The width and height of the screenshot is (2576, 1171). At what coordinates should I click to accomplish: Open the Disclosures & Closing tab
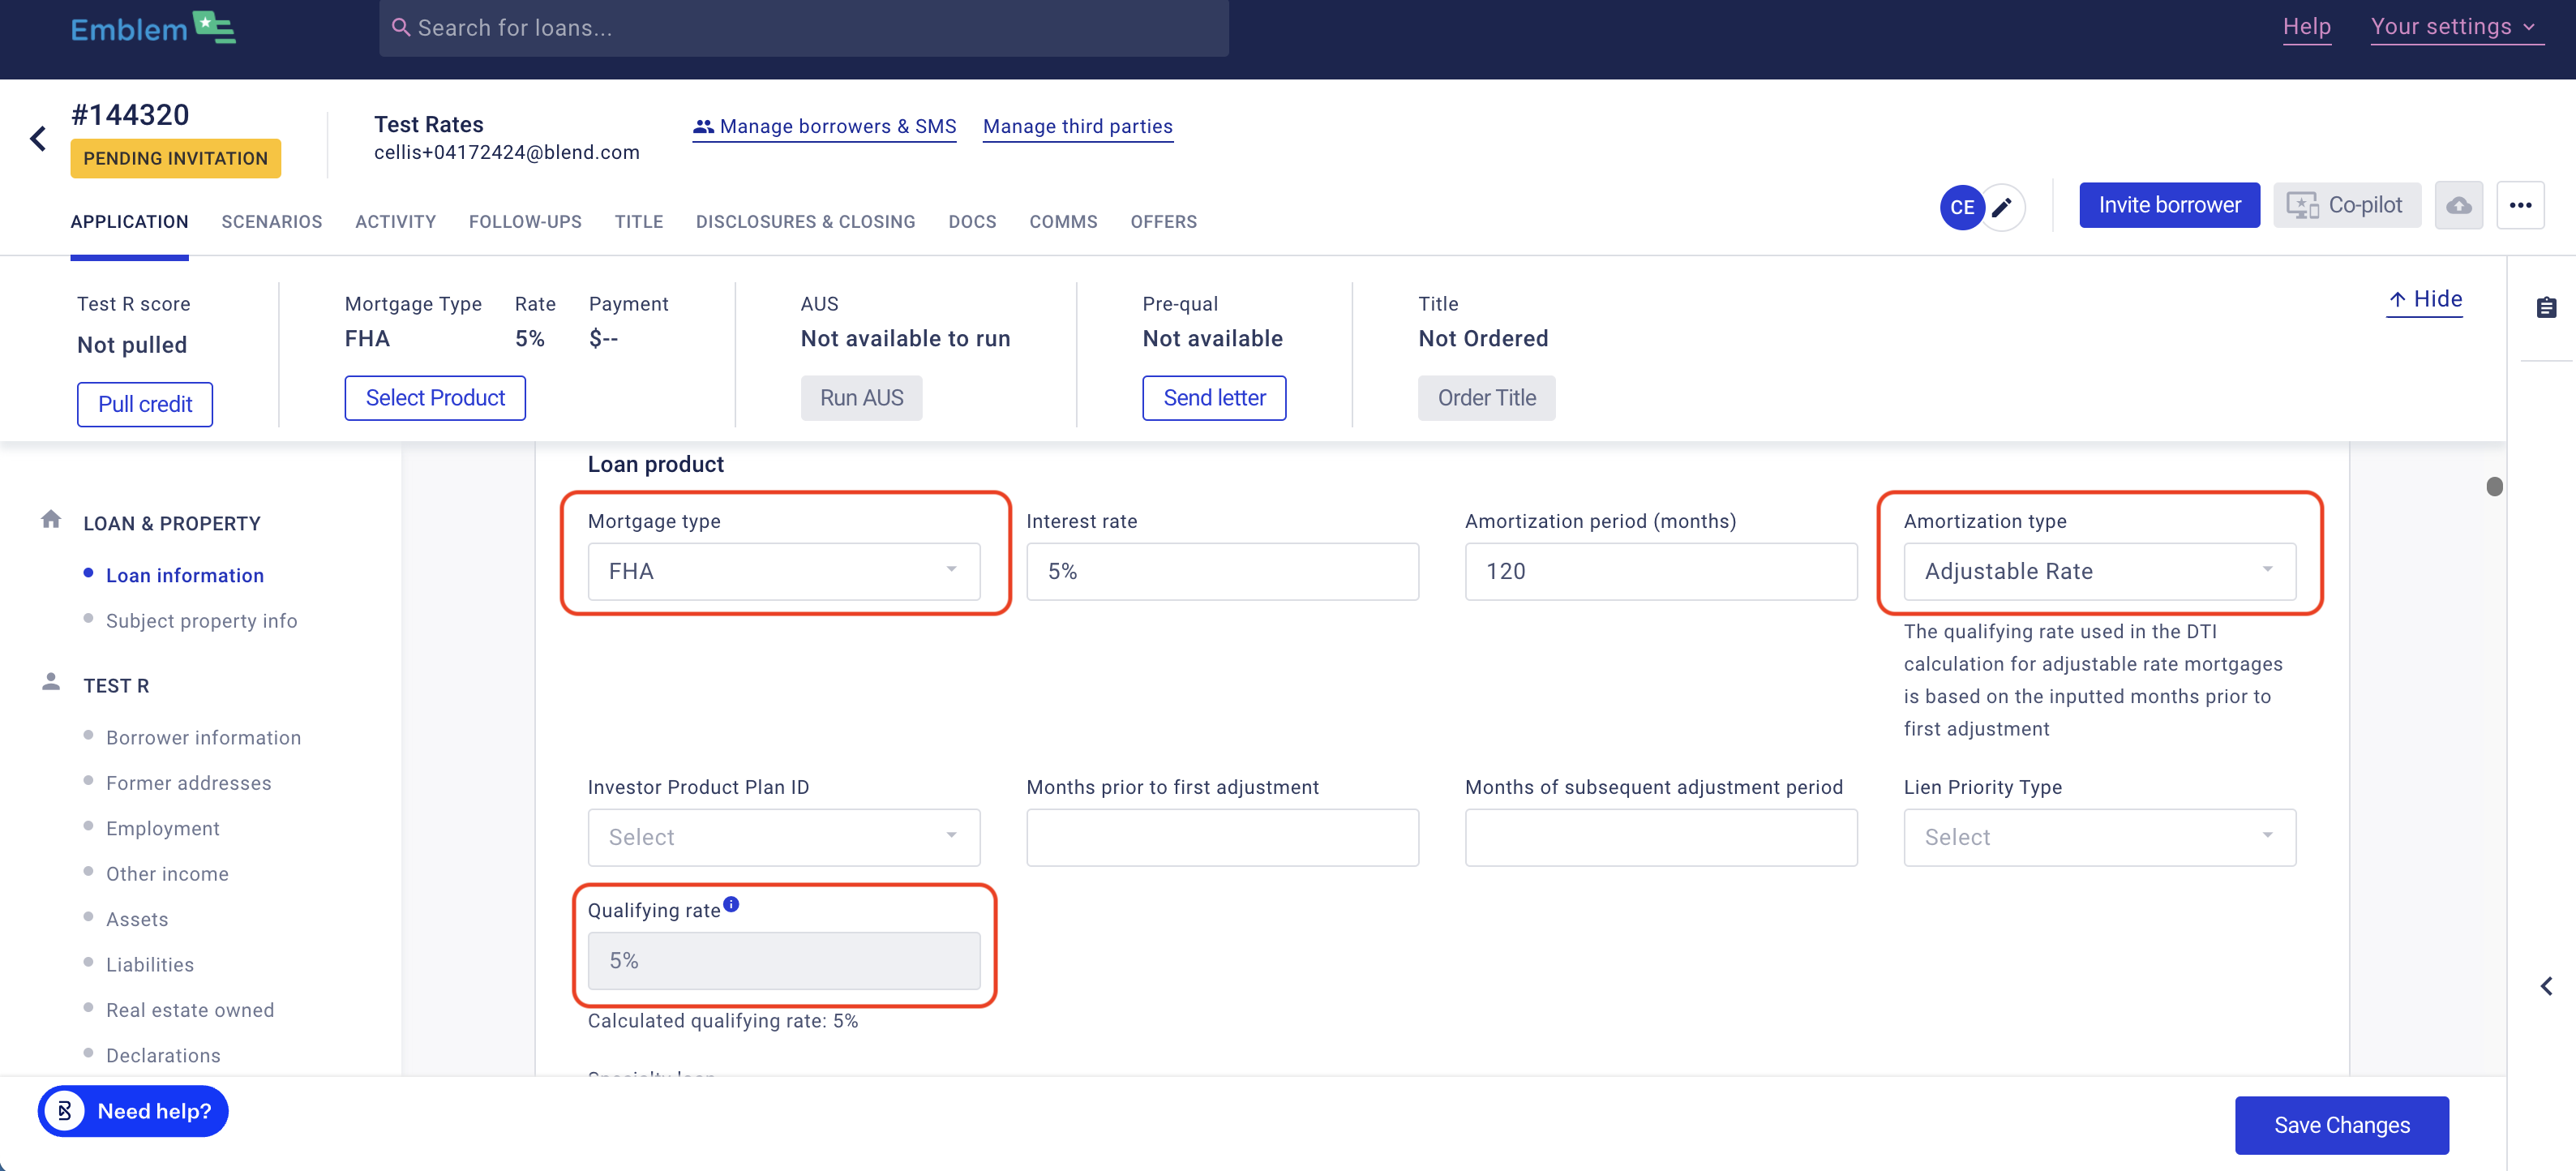point(805,222)
